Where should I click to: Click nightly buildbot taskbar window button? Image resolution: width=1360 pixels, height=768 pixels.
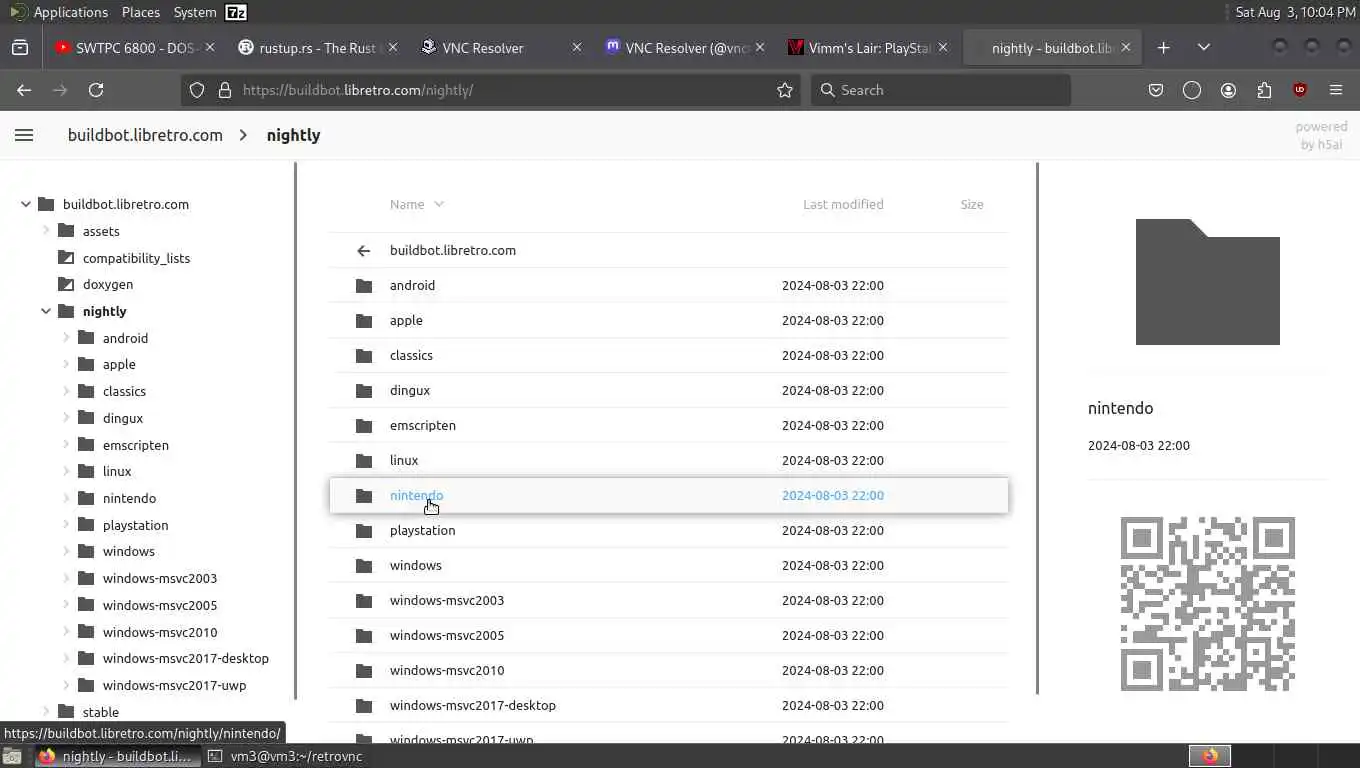coord(117,756)
